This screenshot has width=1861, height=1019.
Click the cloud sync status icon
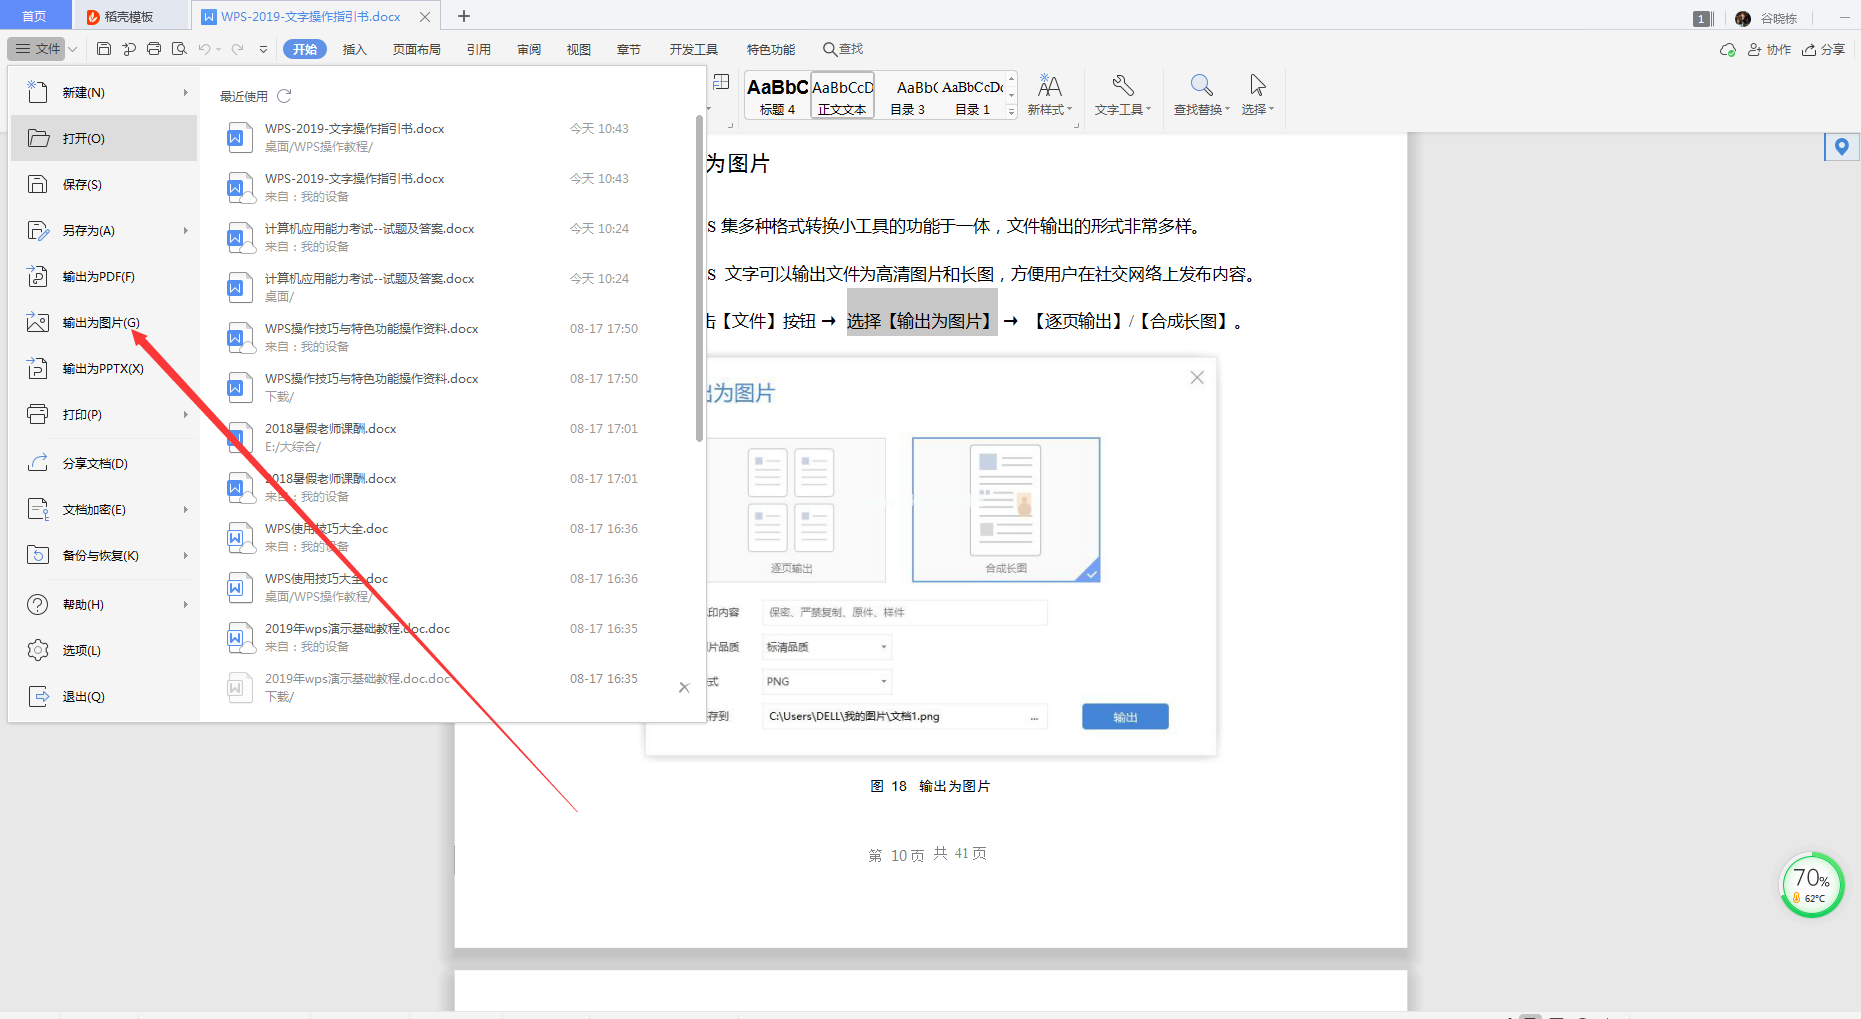coord(1727,49)
